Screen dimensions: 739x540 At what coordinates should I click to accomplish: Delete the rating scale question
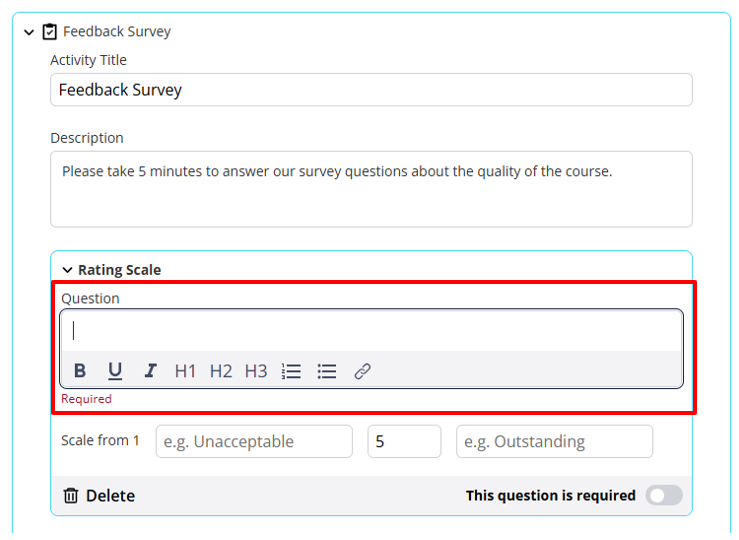[x=99, y=495]
